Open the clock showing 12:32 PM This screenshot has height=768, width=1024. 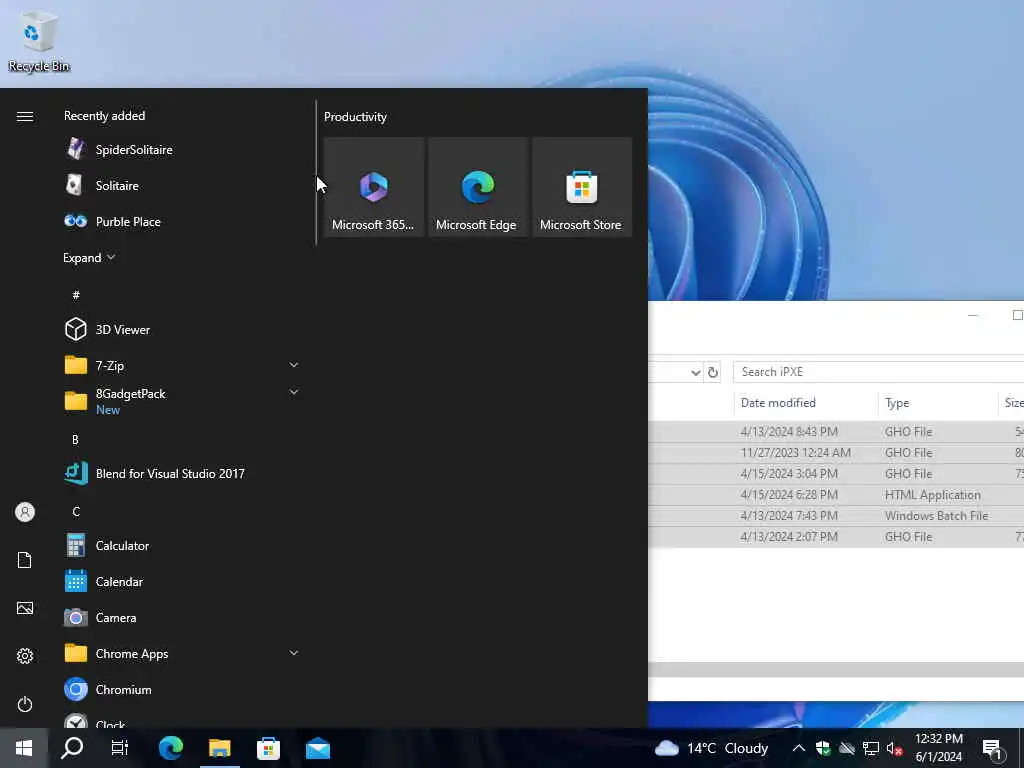coord(938,748)
